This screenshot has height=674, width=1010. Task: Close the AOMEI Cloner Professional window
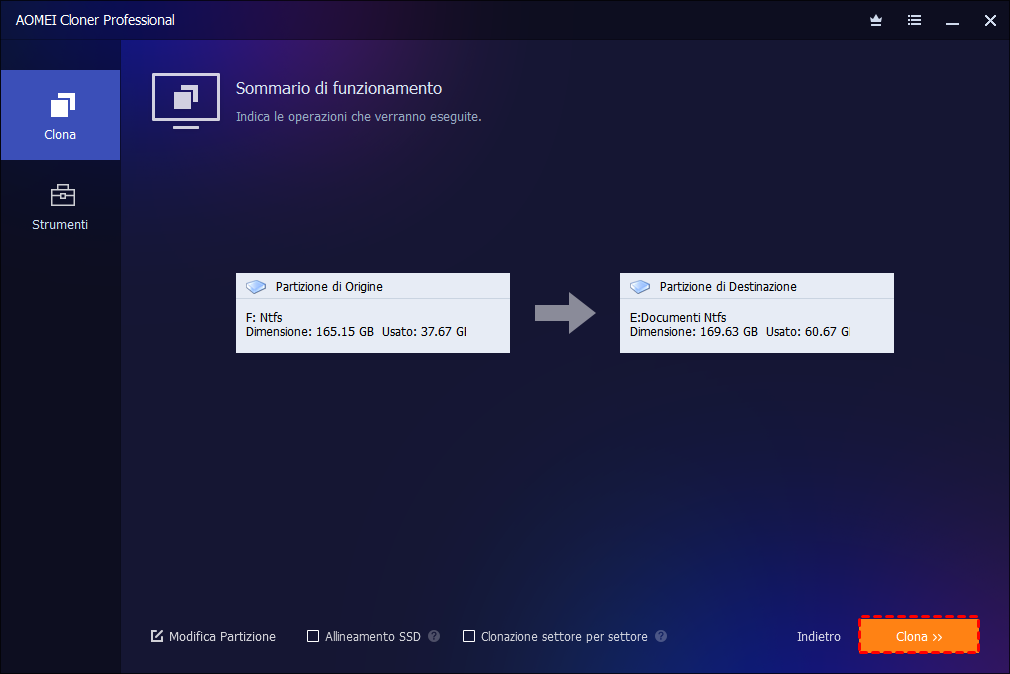click(990, 20)
